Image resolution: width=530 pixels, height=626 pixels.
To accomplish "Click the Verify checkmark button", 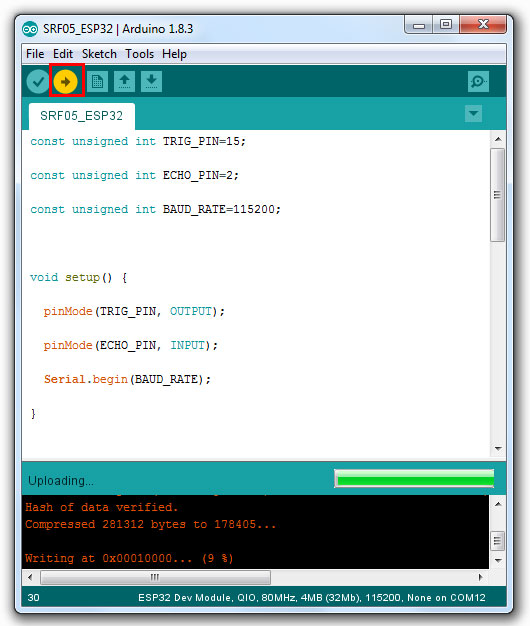I will tap(38, 82).
